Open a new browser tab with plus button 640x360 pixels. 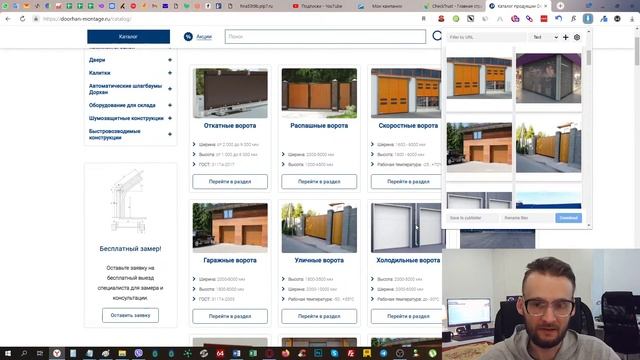point(560,6)
